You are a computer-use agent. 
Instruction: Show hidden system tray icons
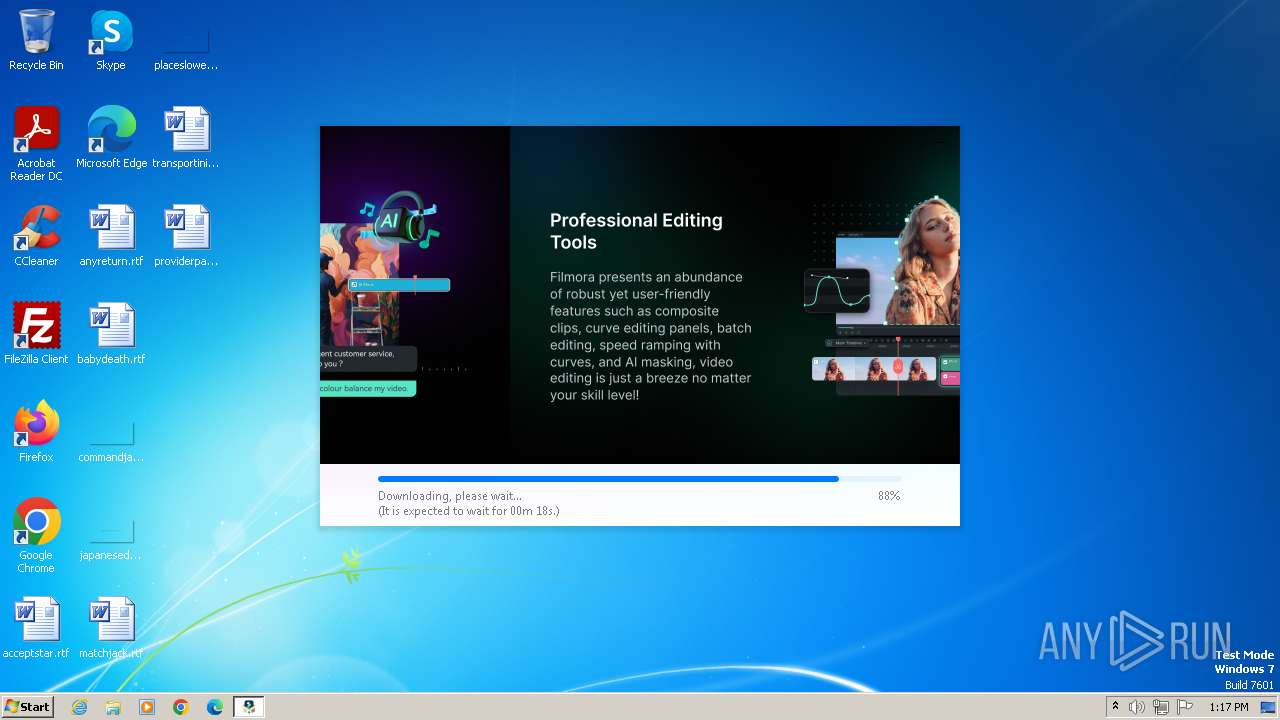[x=1115, y=707]
